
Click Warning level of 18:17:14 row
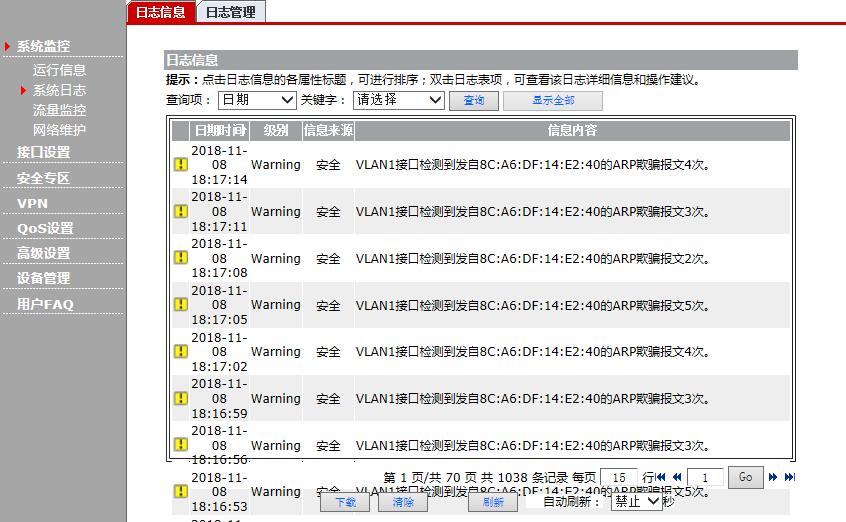(x=276, y=165)
